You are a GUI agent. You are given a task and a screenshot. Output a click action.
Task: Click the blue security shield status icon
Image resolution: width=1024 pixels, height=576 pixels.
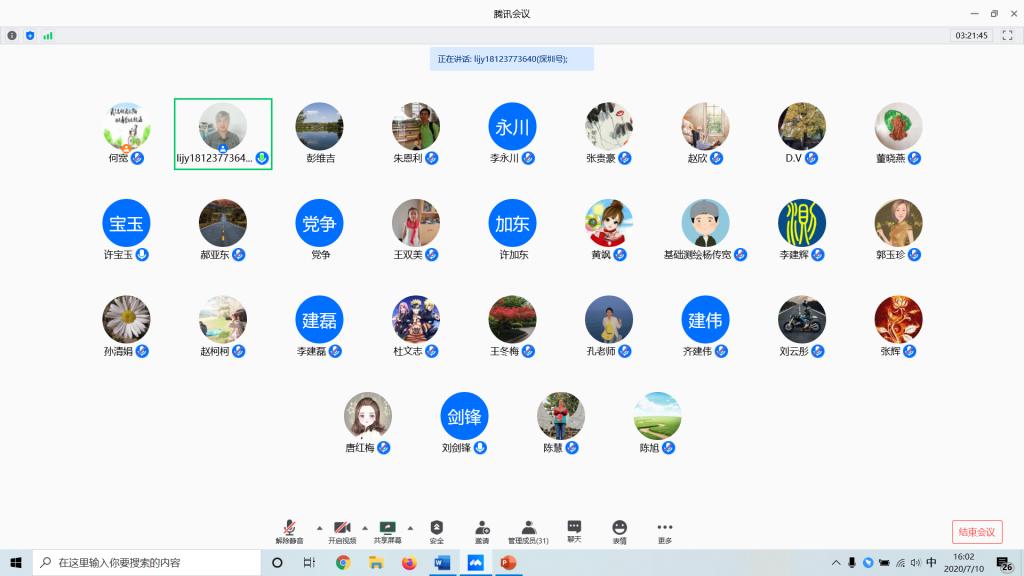(30, 35)
